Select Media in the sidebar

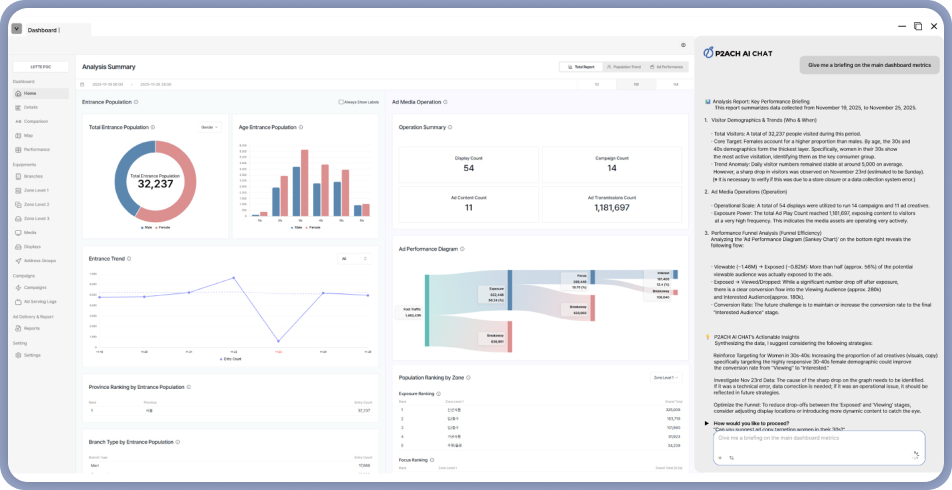pos(30,232)
